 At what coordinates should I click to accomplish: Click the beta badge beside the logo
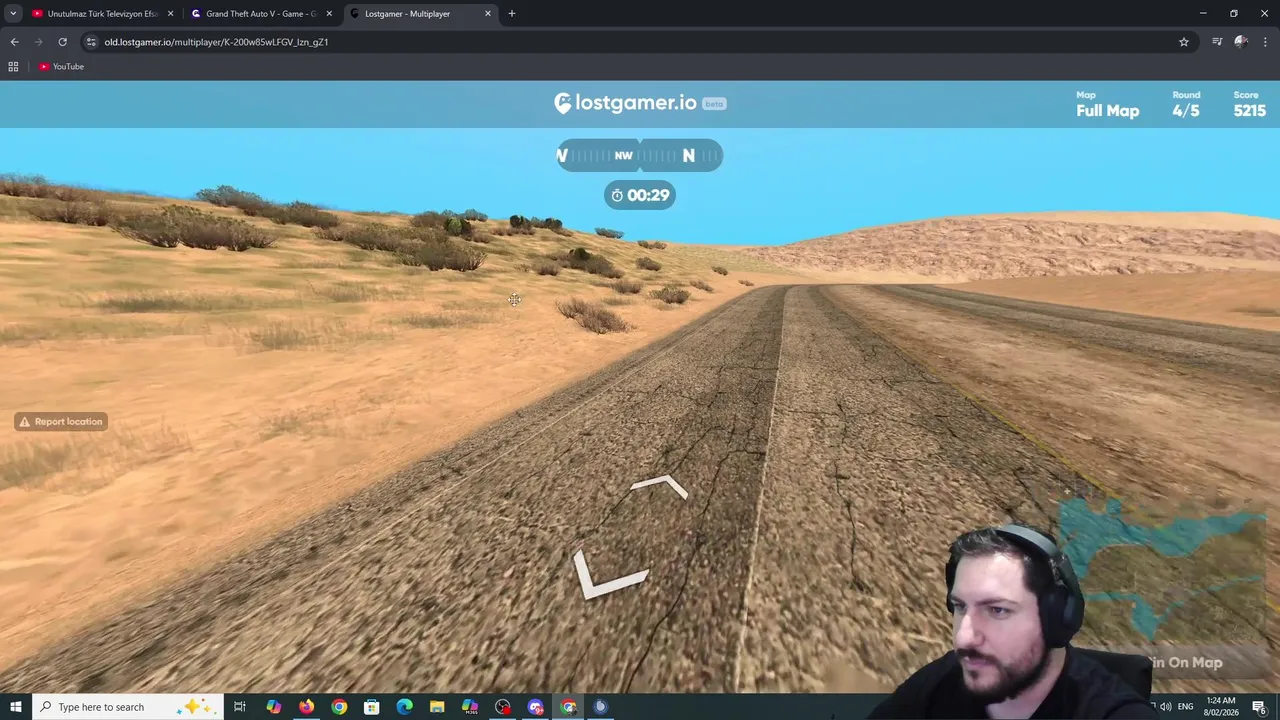tap(713, 104)
